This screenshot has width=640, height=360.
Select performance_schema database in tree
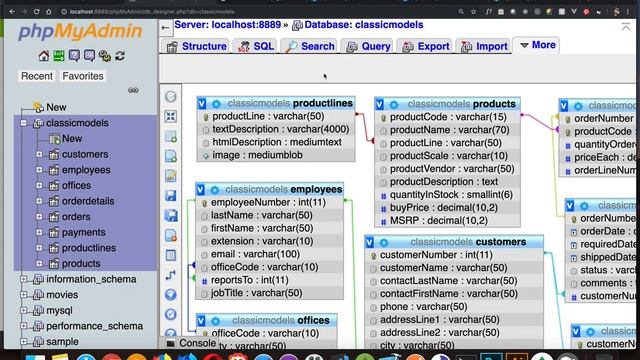coord(94,326)
